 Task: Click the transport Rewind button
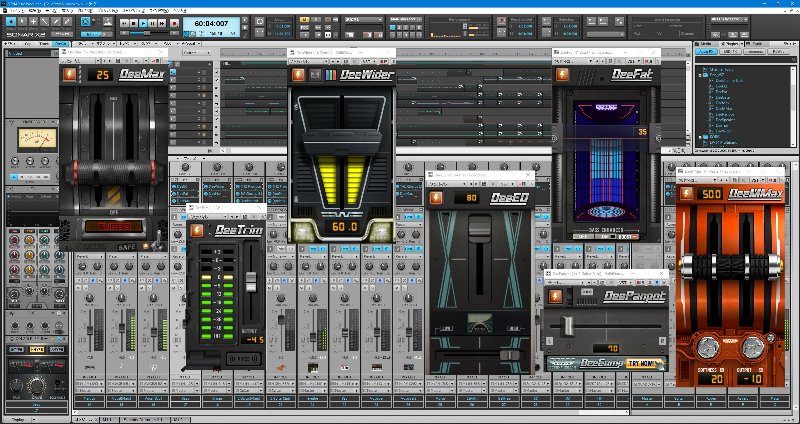point(124,23)
